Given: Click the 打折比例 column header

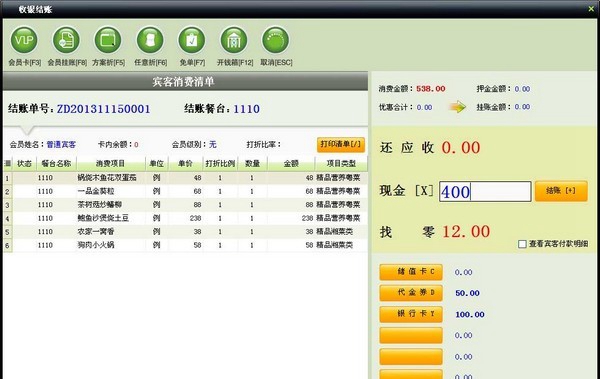Looking at the screenshot, I should pos(220,163).
